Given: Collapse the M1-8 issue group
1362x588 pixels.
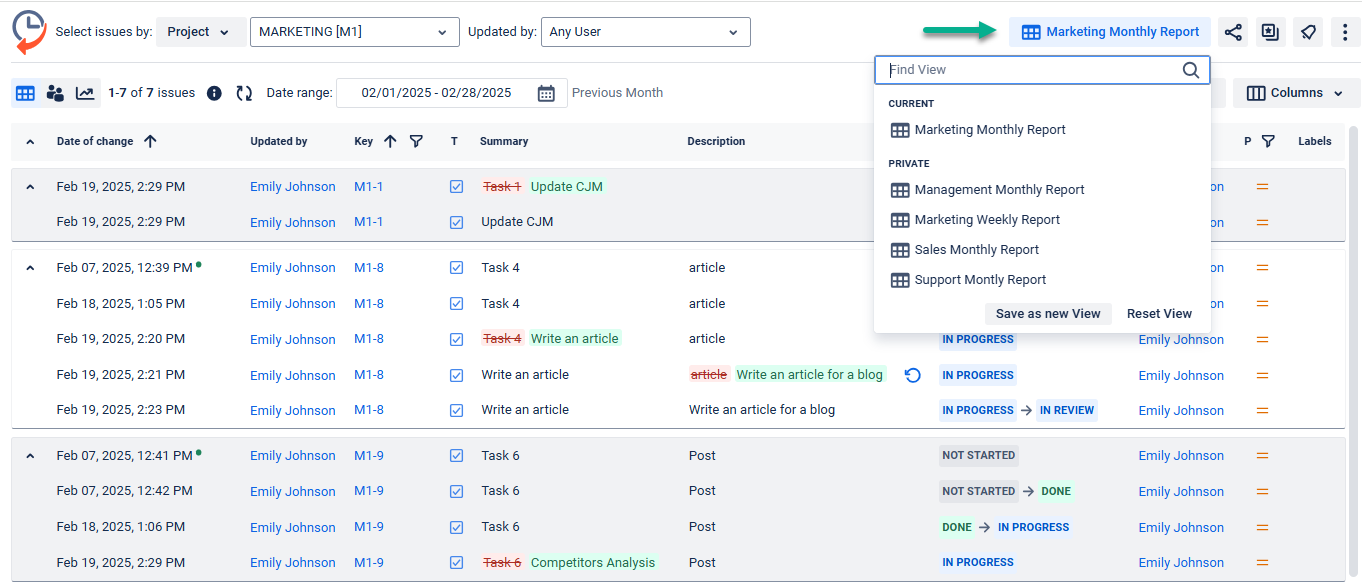Looking at the screenshot, I should click(x=30, y=268).
